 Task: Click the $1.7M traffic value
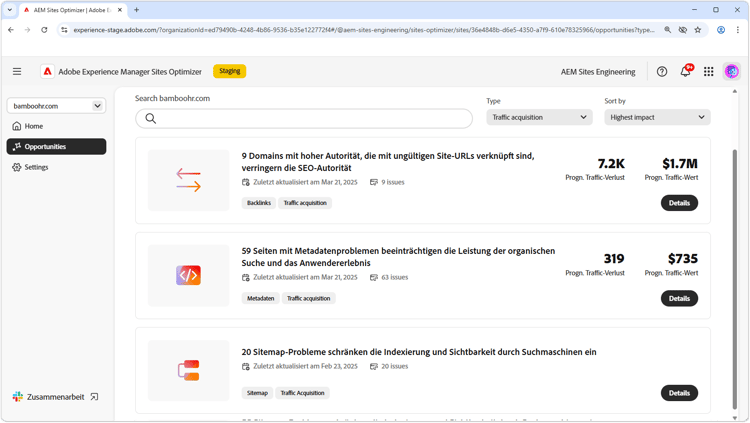pos(680,164)
